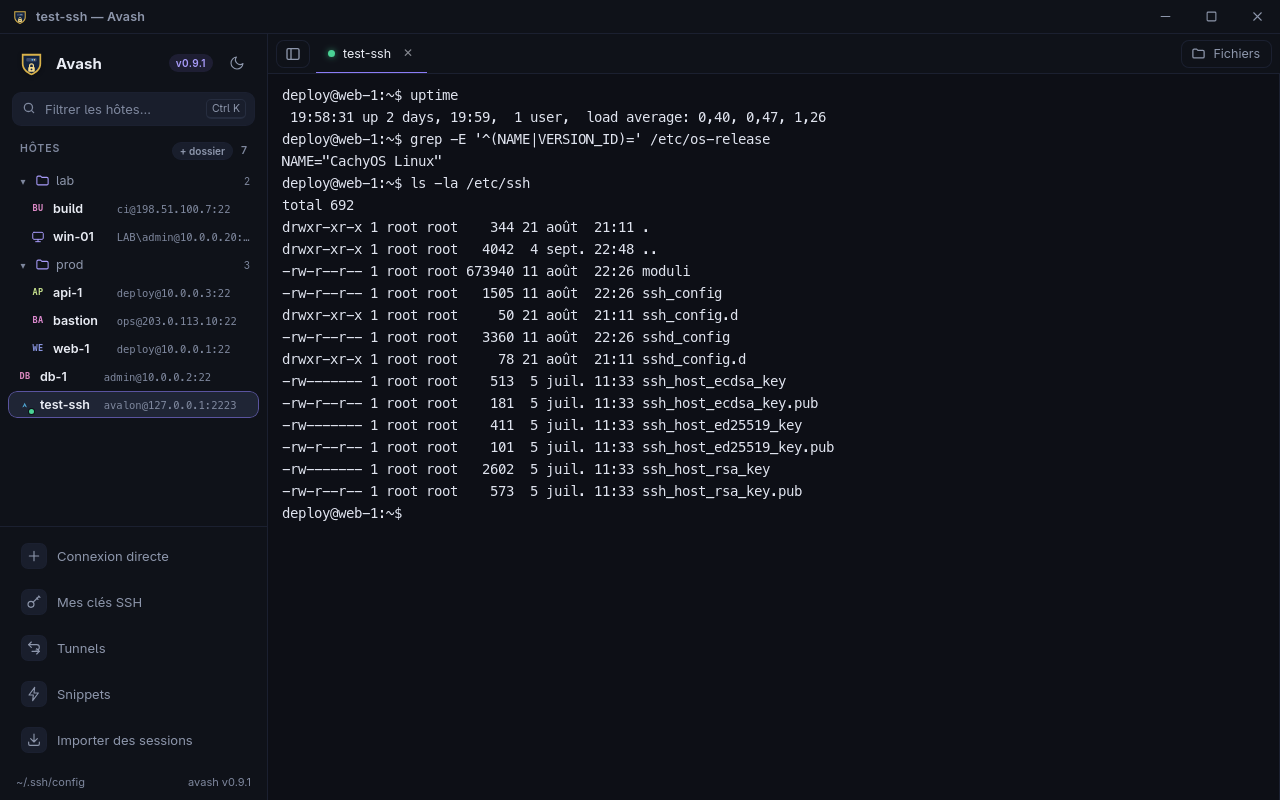
Task: Click the terminal prompt at last line
Action: click(342, 513)
